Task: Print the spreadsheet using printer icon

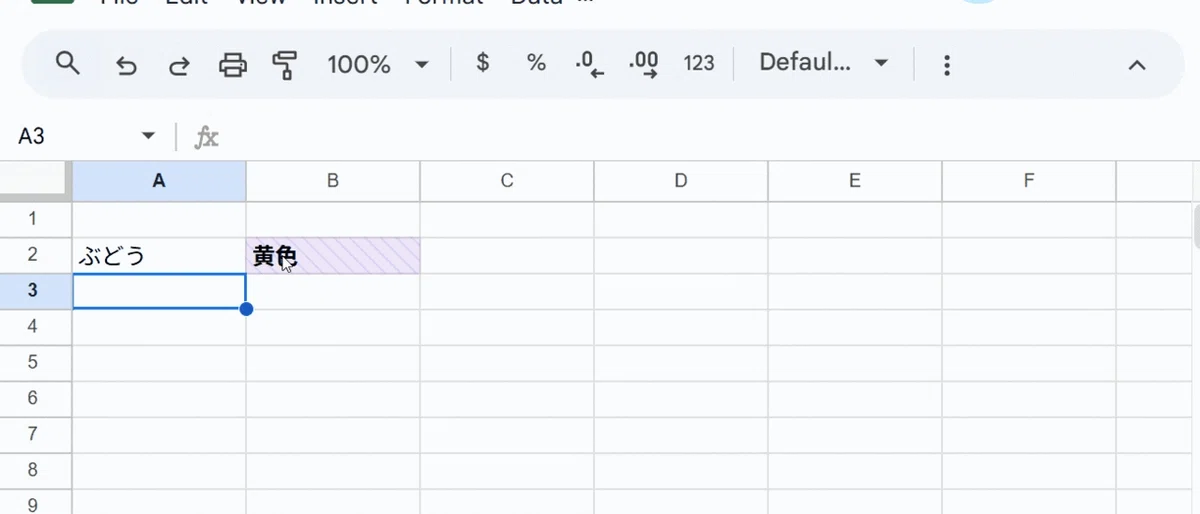Action: coord(232,65)
